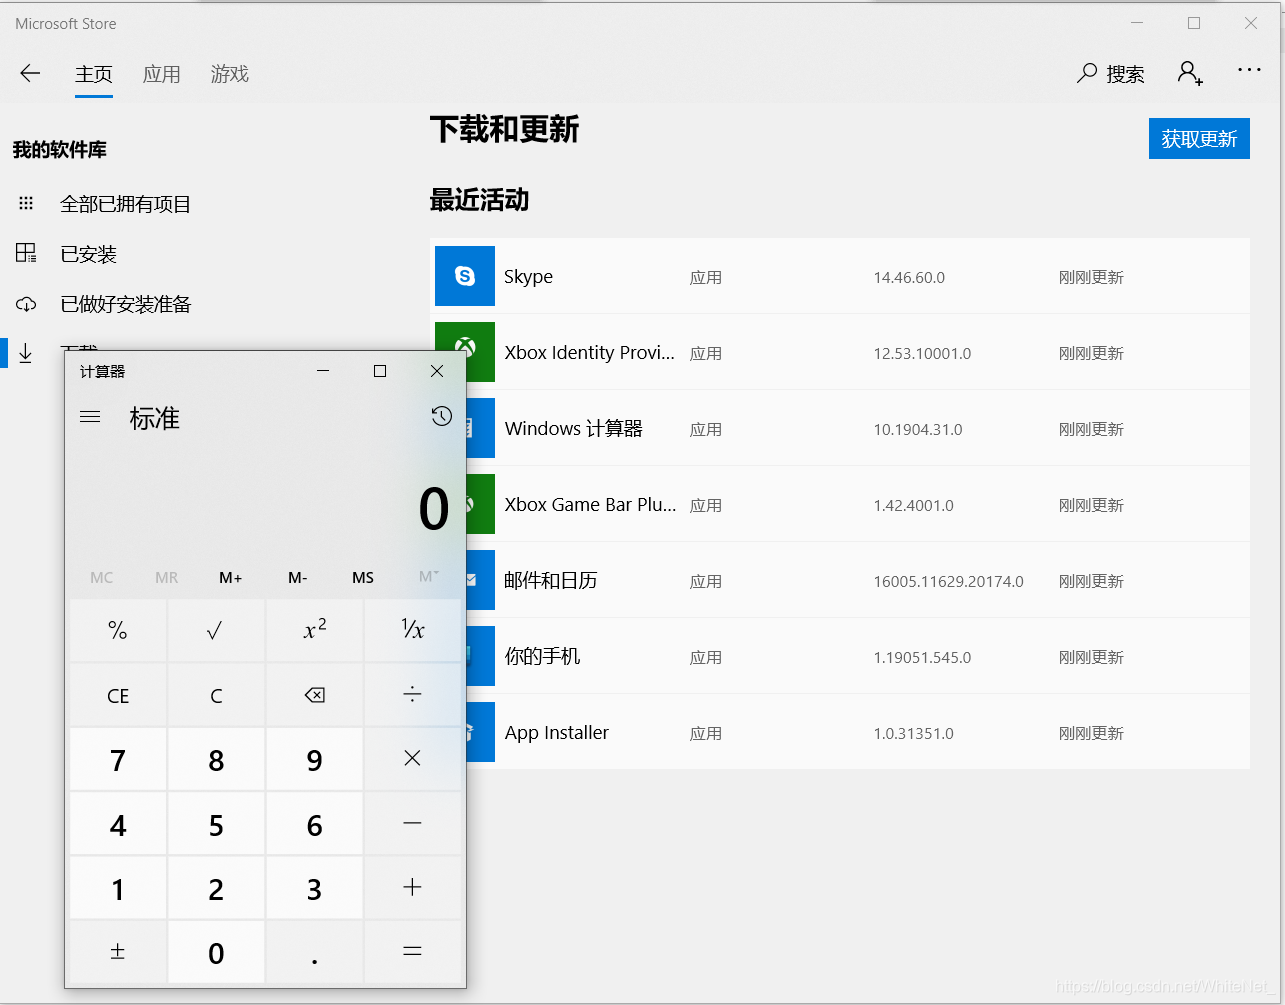Click version 1.0.31351.0 text
The height and width of the screenshot is (1005, 1285).
click(x=913, y=733)
